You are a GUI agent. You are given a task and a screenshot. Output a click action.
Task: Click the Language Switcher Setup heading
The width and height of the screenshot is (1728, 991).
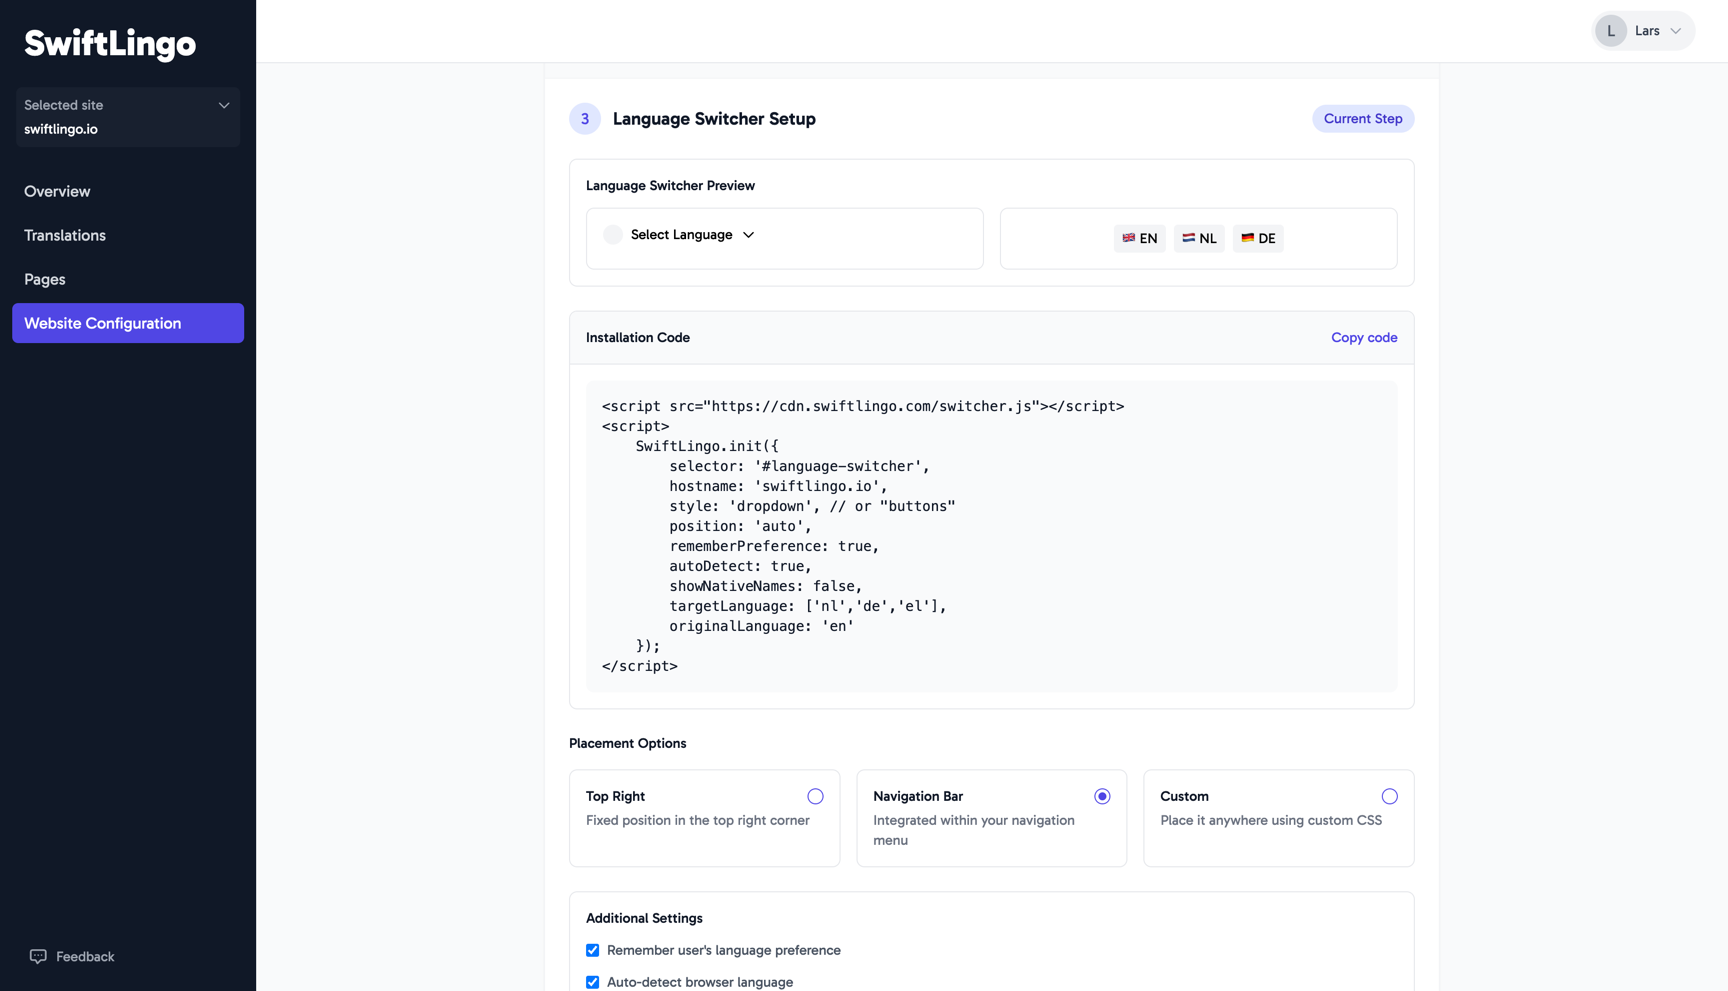tap(714, 119)
